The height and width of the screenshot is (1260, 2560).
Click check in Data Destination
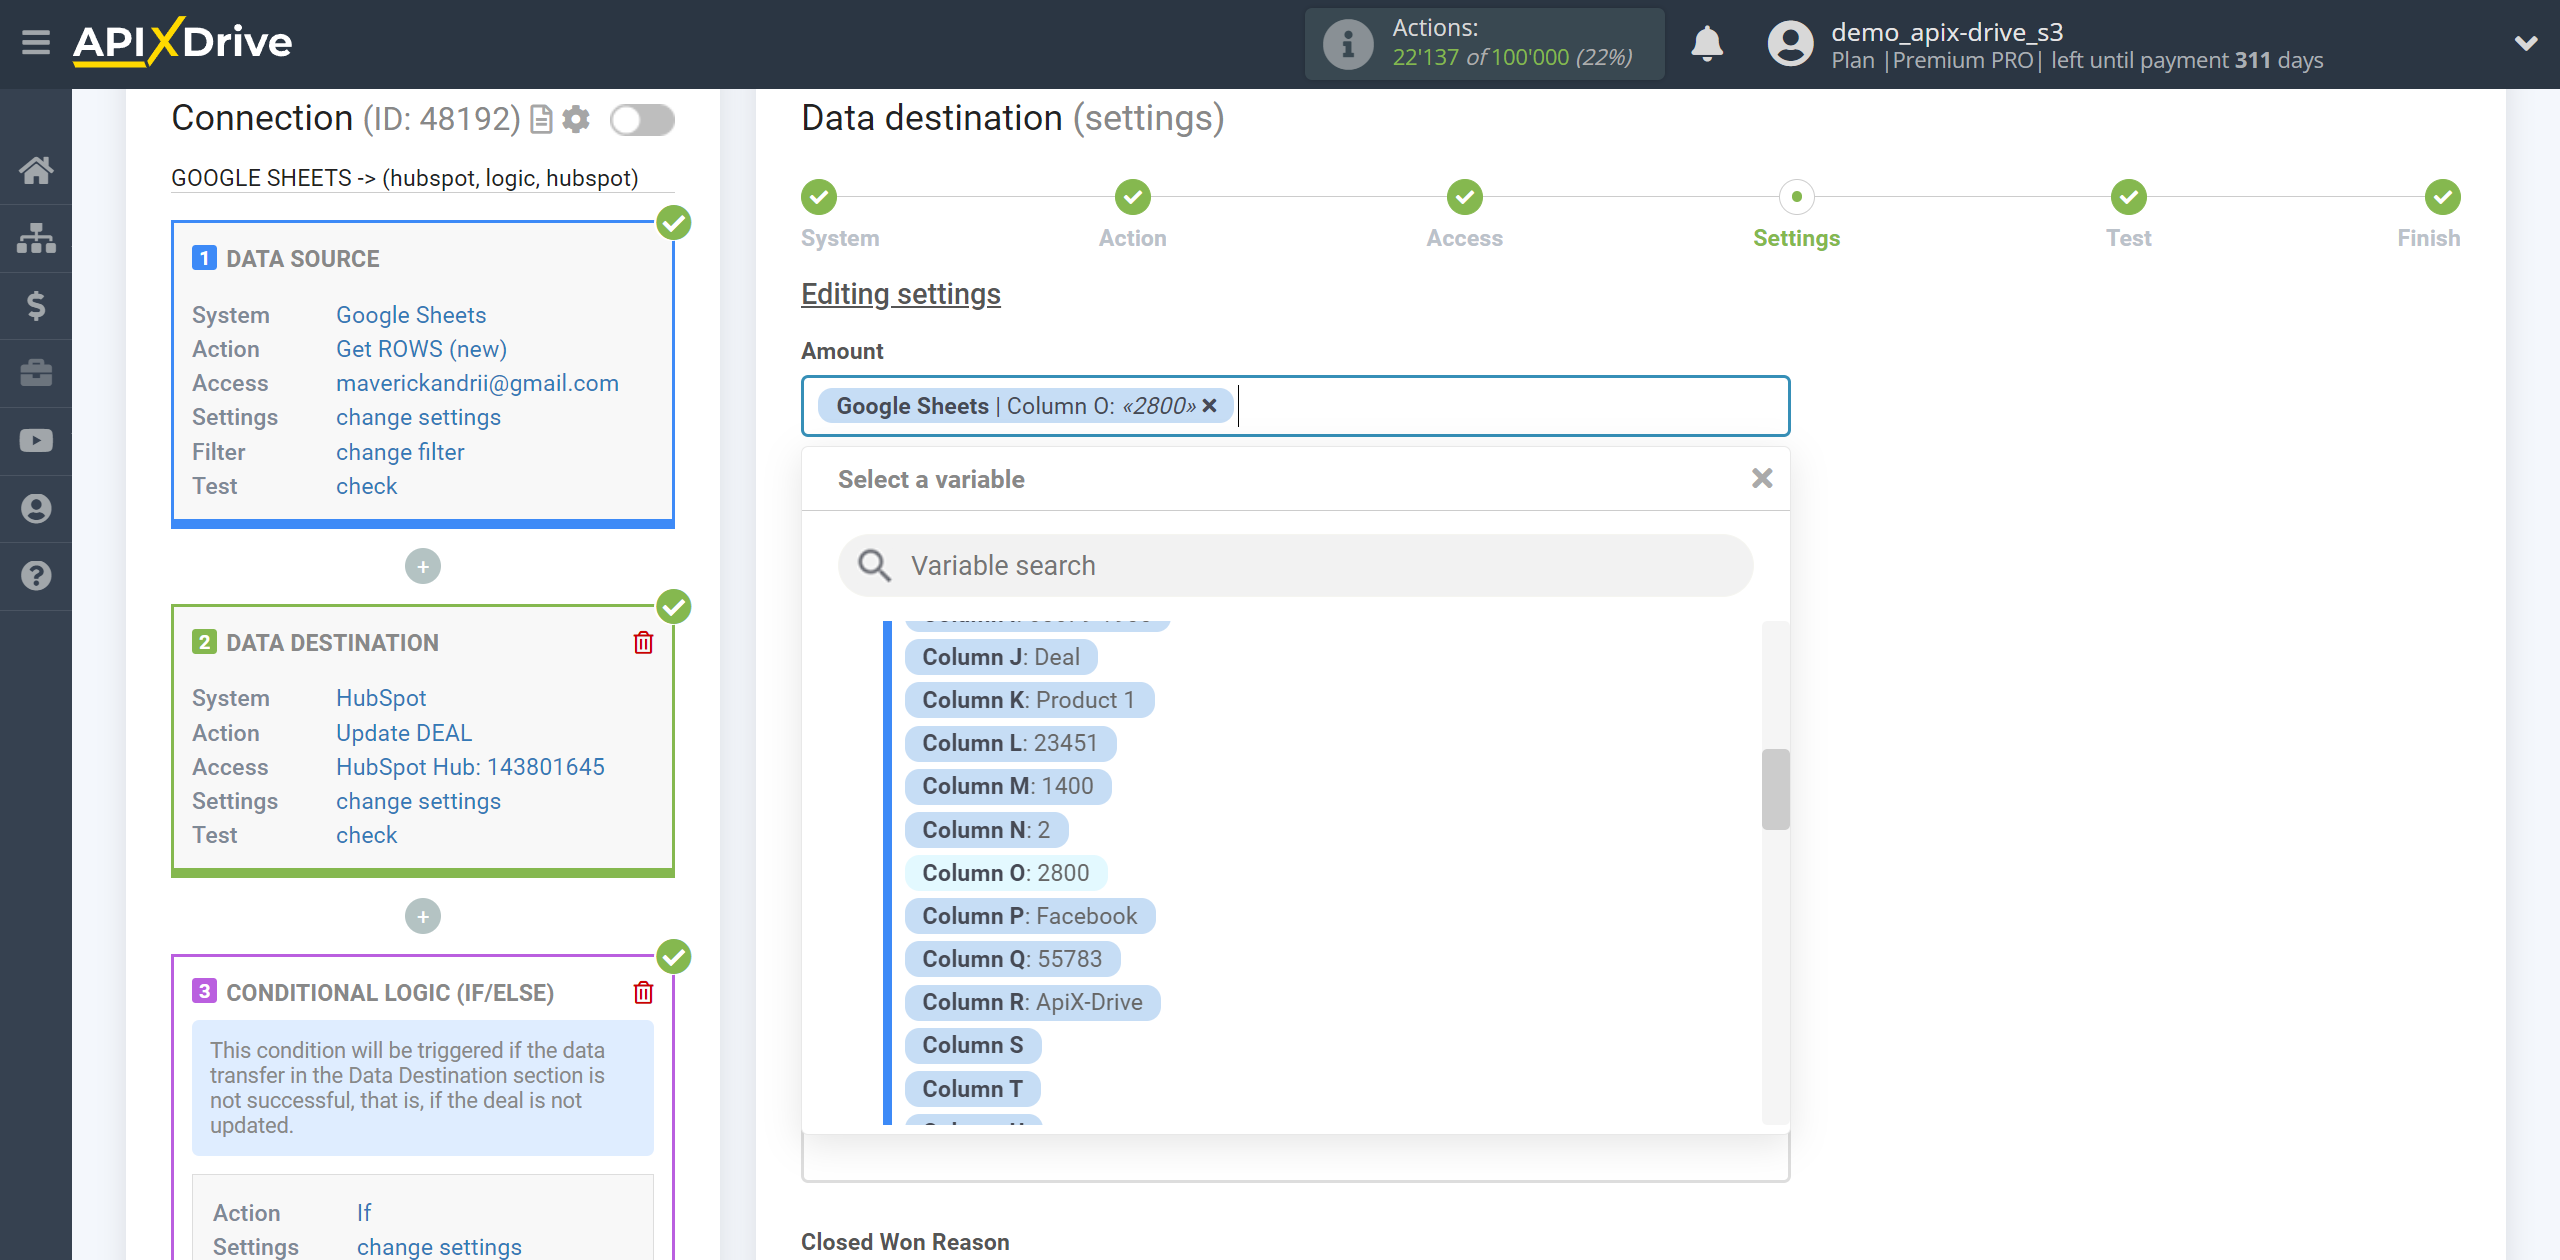pos(366,835)
